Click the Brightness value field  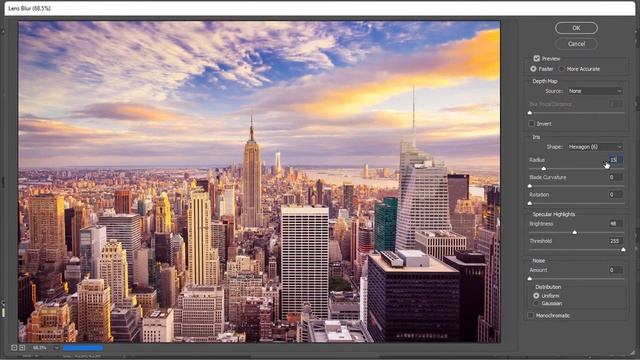click(x=616, y=224)
